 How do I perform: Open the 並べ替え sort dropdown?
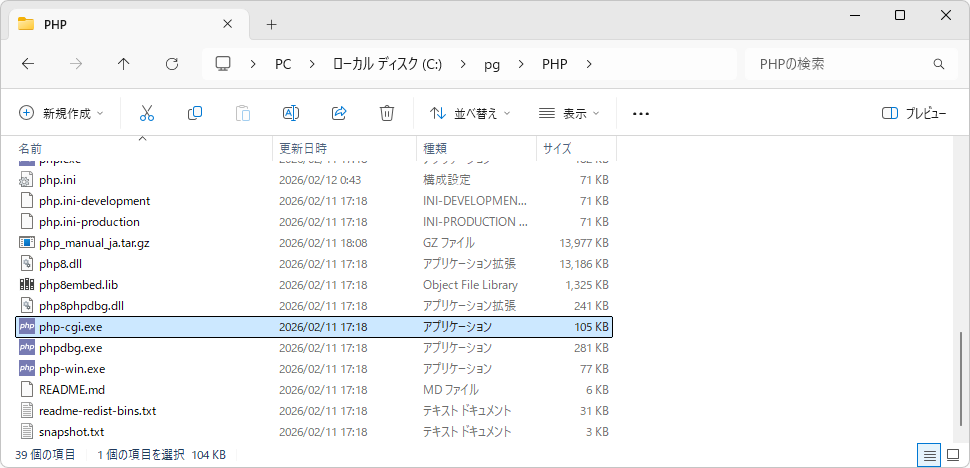471,113
